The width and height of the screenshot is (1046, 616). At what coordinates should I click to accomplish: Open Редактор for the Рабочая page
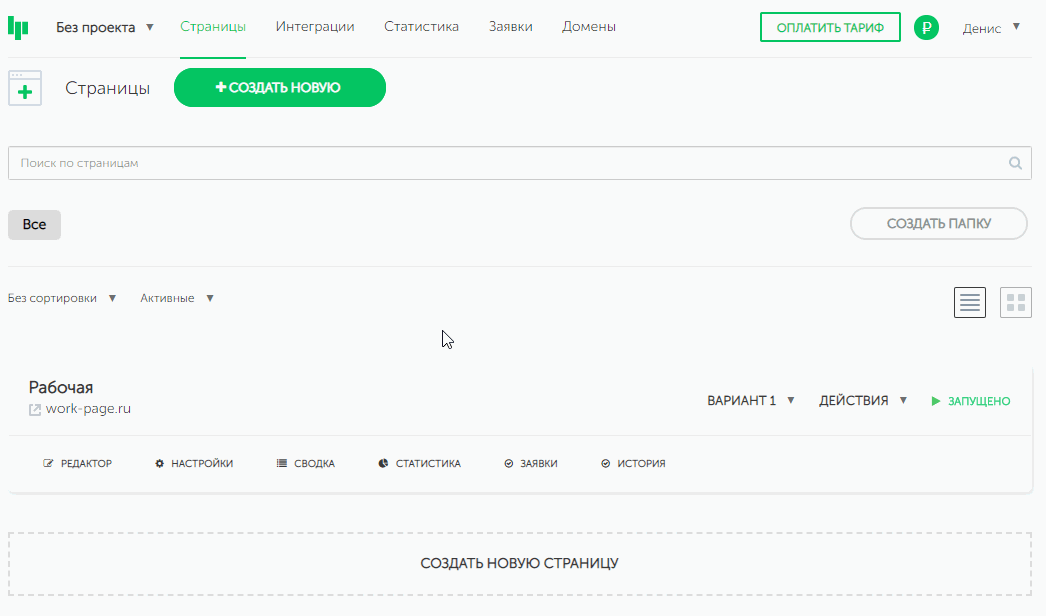pyautogui.click(x=78, y=464)
